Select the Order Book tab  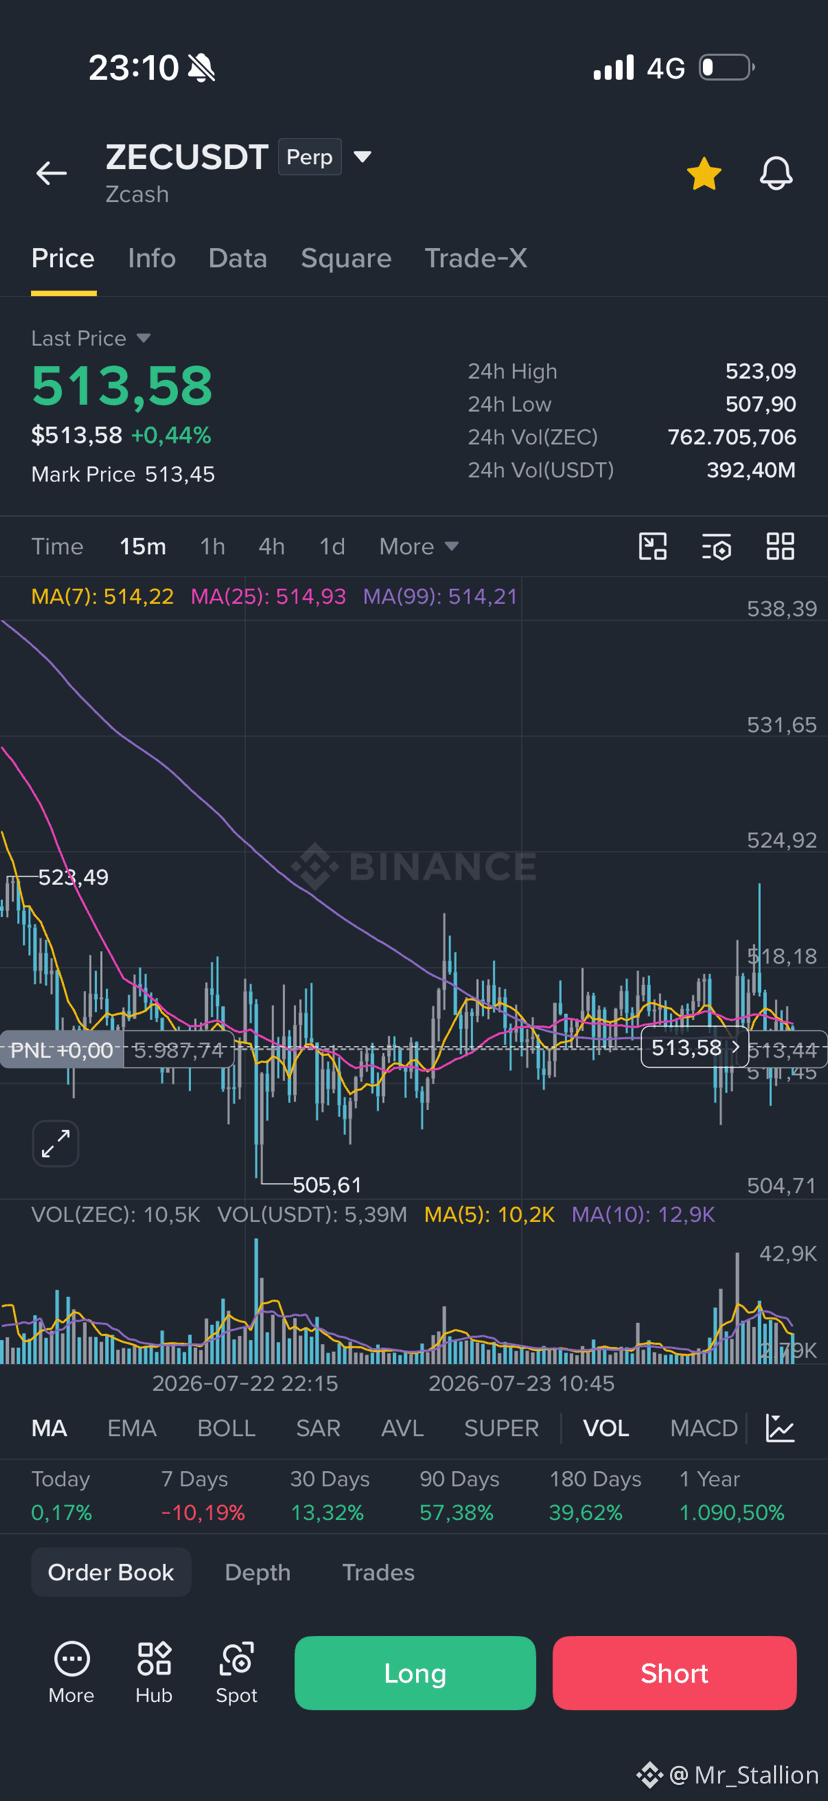click(x=111, y=1572)
